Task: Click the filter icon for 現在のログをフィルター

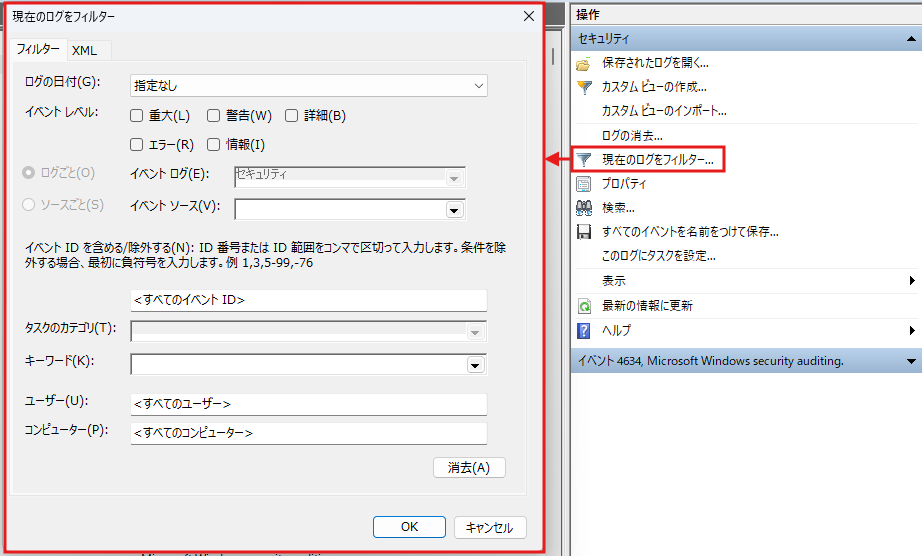Action: [584, 160]
